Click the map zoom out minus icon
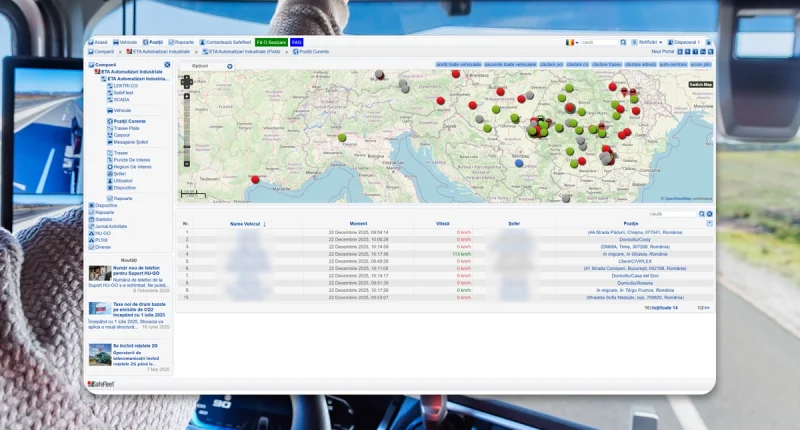The width and height of the screenshot is (800, 430). [x=186, y=163]
